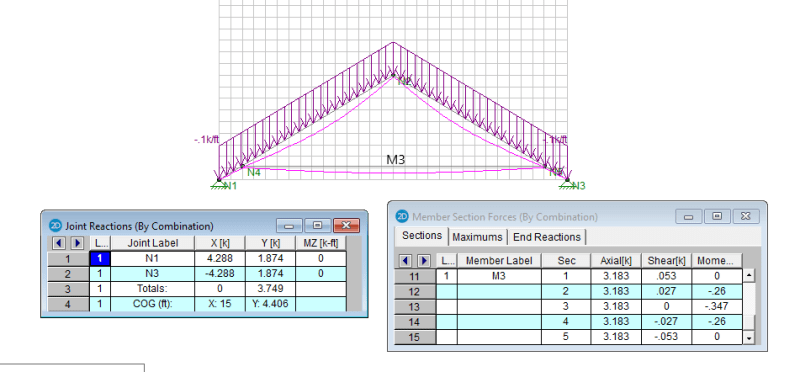Click the 2D icon of Member Section Forces window
Viewport: 800px width, 372px height.
tap(403, 216)
